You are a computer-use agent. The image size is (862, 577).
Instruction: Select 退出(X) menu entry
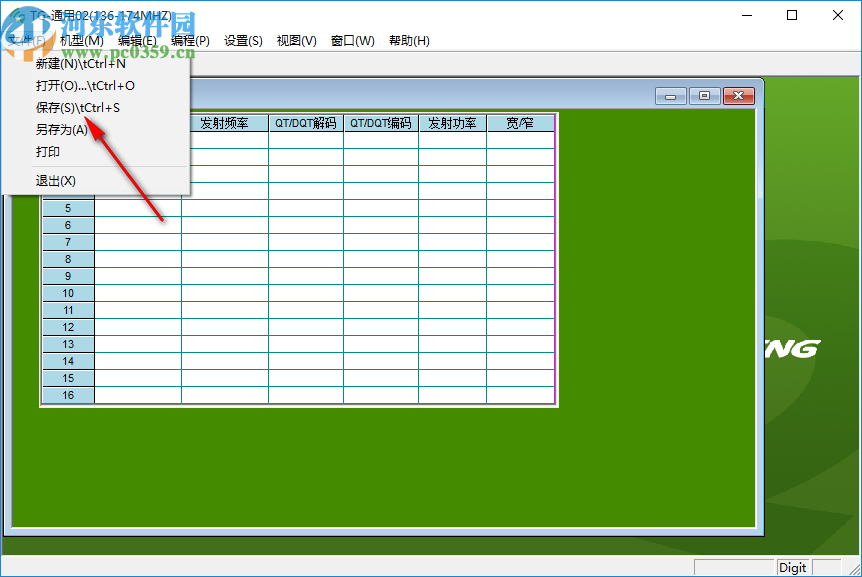[x=96, y=181]
